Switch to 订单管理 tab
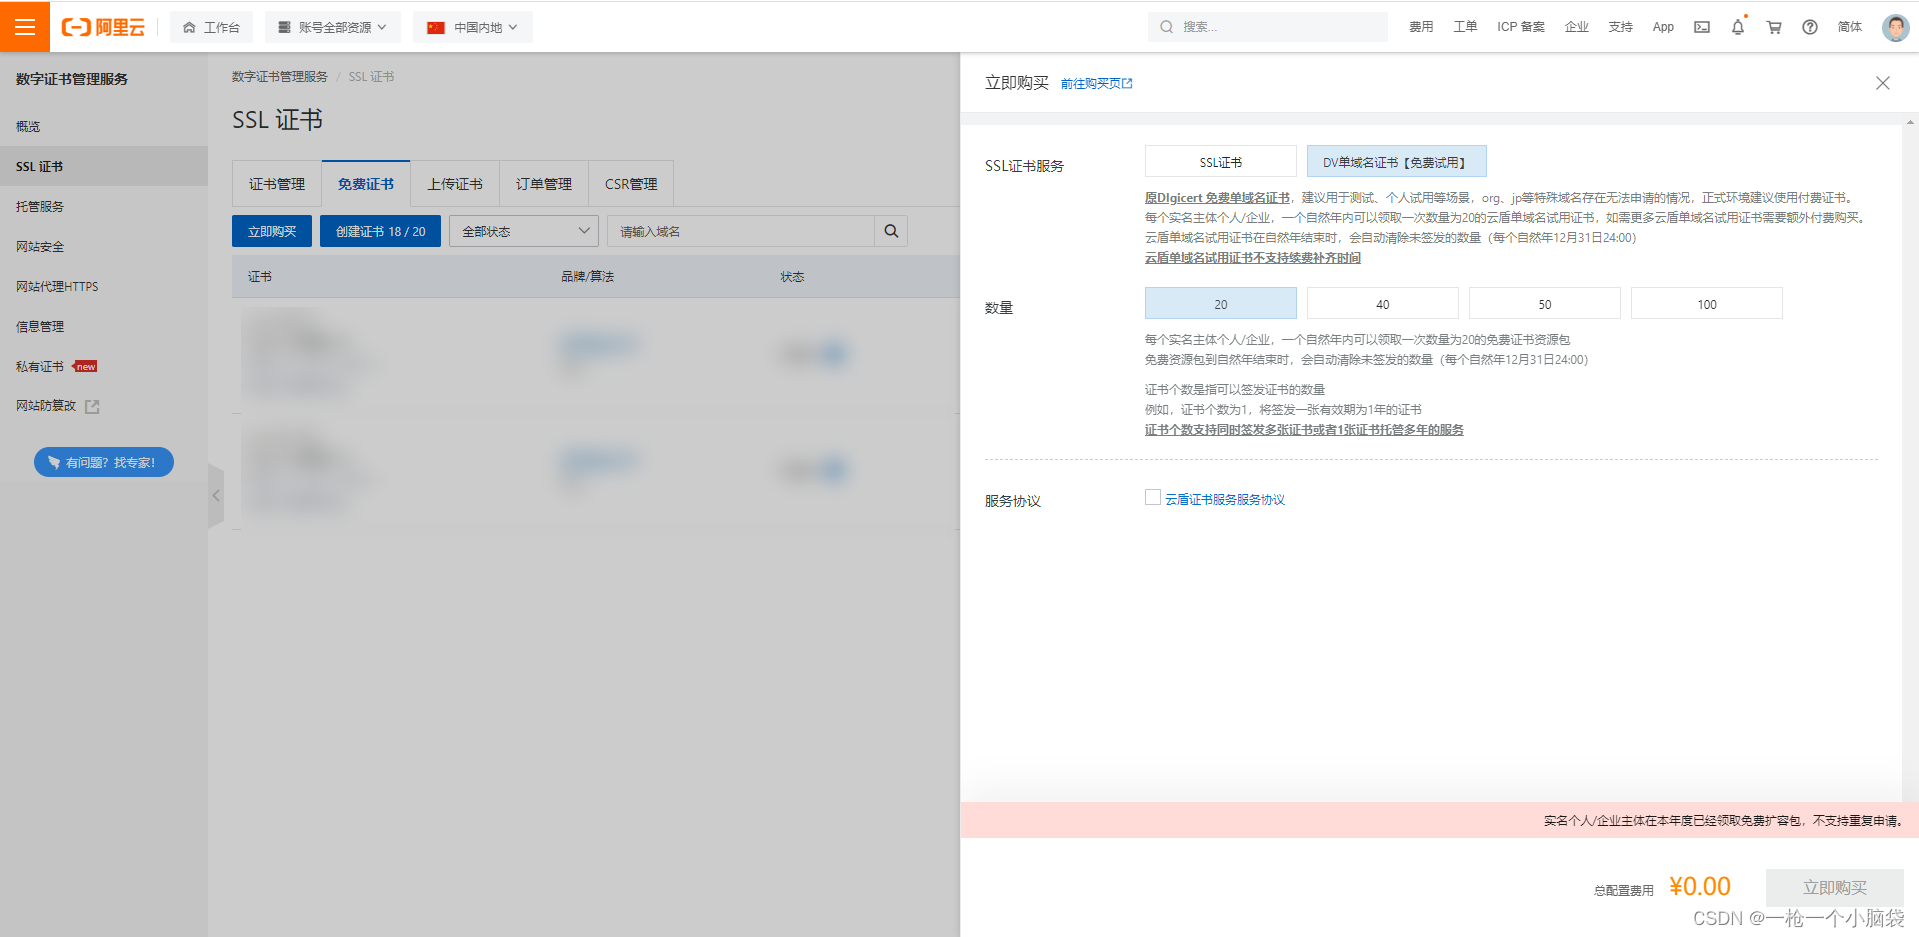 point(544,184)
